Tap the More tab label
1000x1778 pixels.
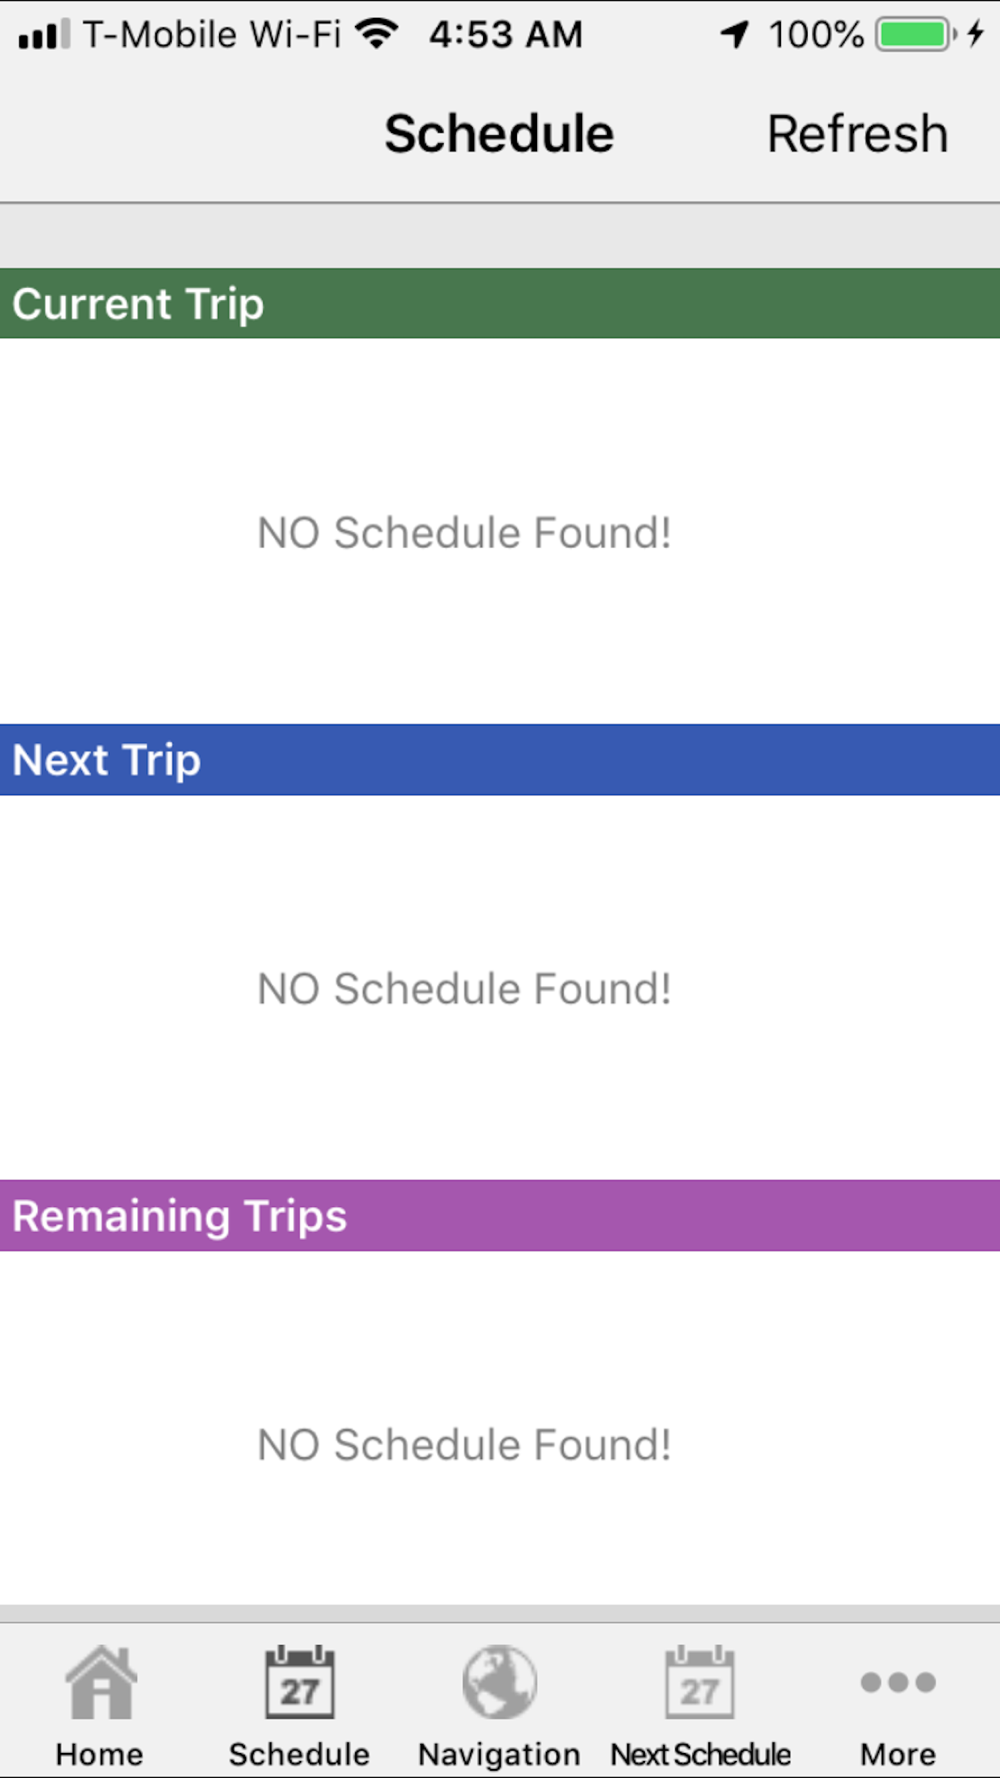click(898, 1754)
